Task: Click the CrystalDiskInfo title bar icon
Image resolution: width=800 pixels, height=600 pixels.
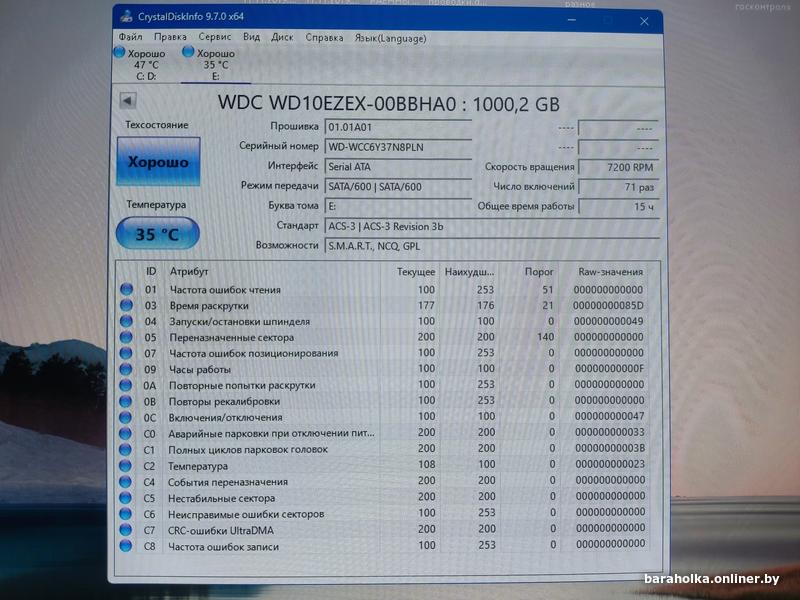Action: (x=127, y=17)
